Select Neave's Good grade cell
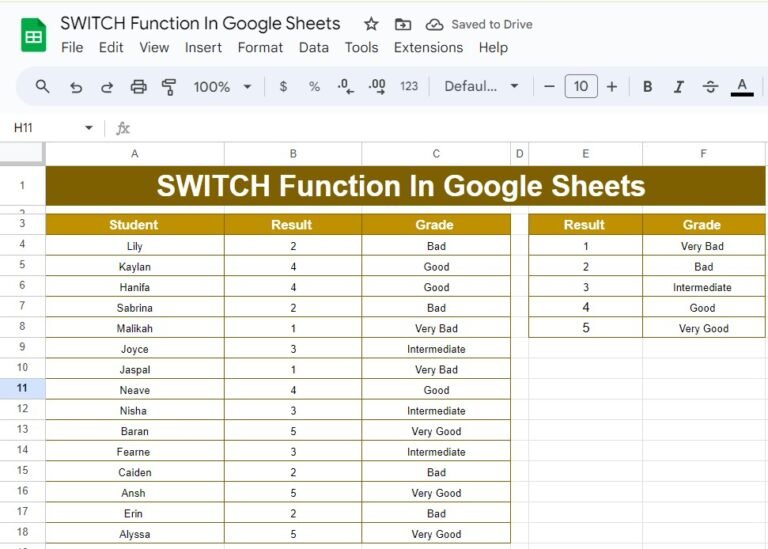768x549 pixels. click(x=436, y=390)
